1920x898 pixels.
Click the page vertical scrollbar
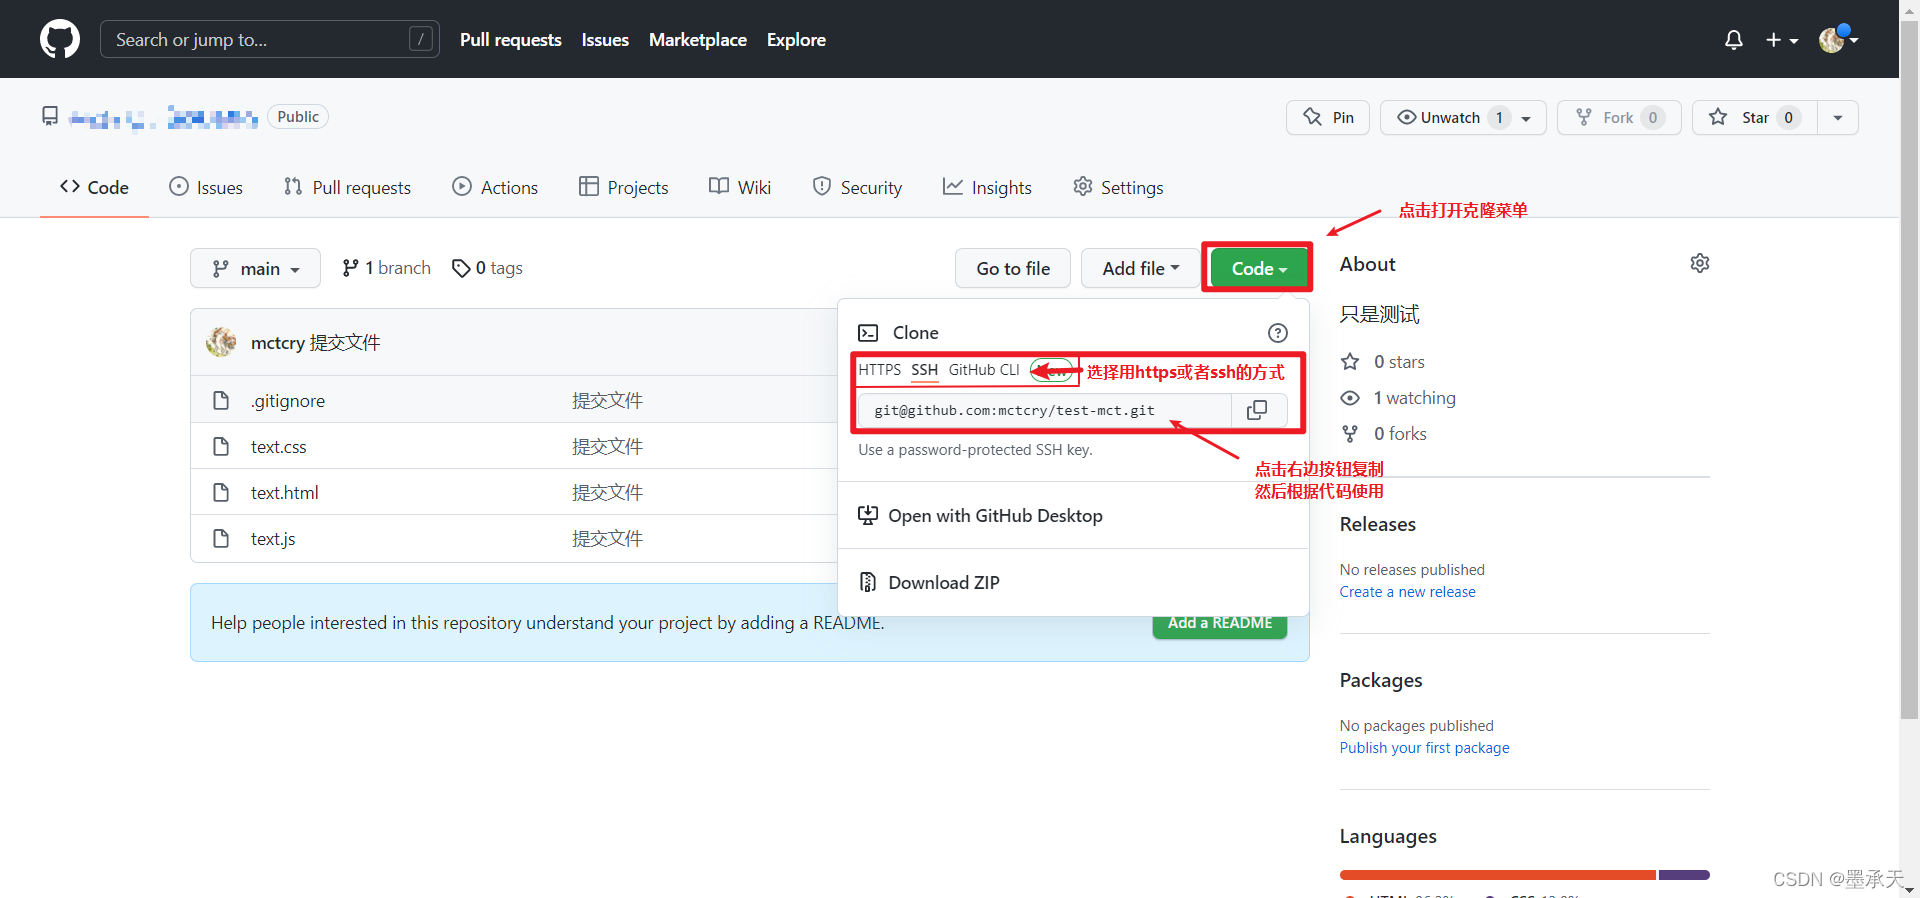1909,370
